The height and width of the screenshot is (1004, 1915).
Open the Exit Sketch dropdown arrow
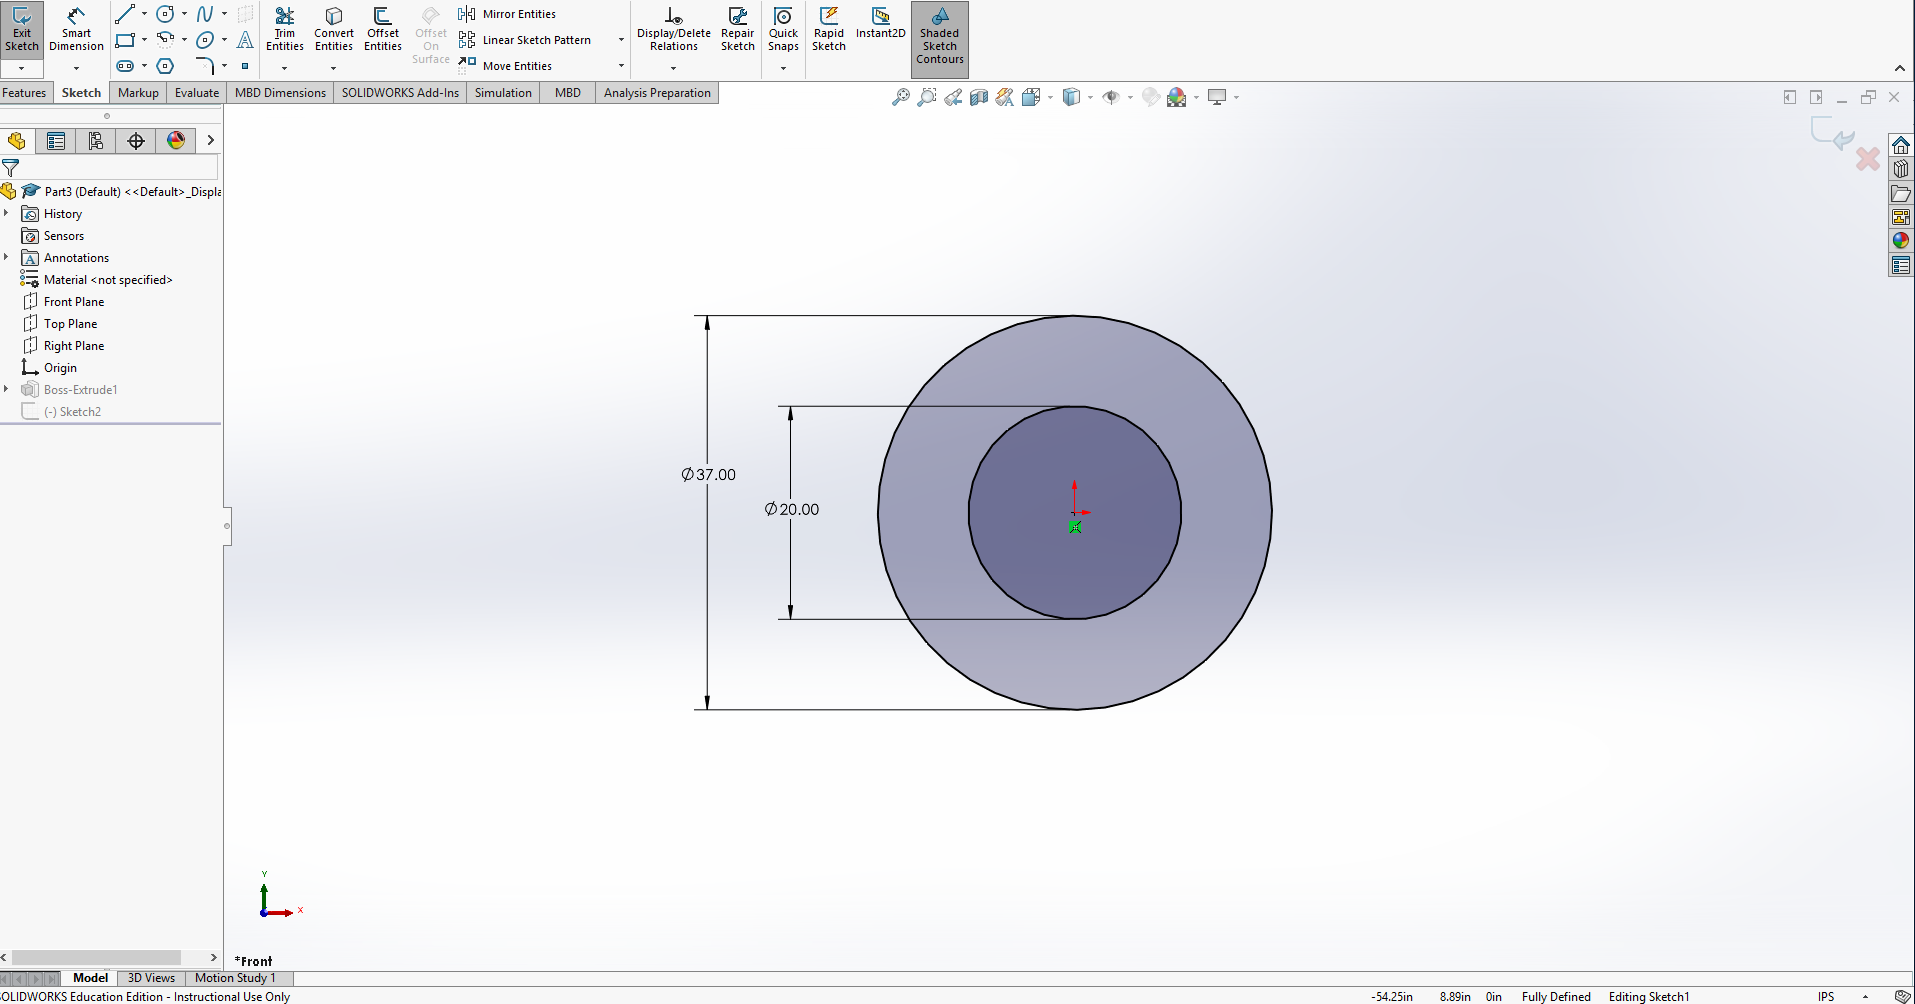coord(21,68)
